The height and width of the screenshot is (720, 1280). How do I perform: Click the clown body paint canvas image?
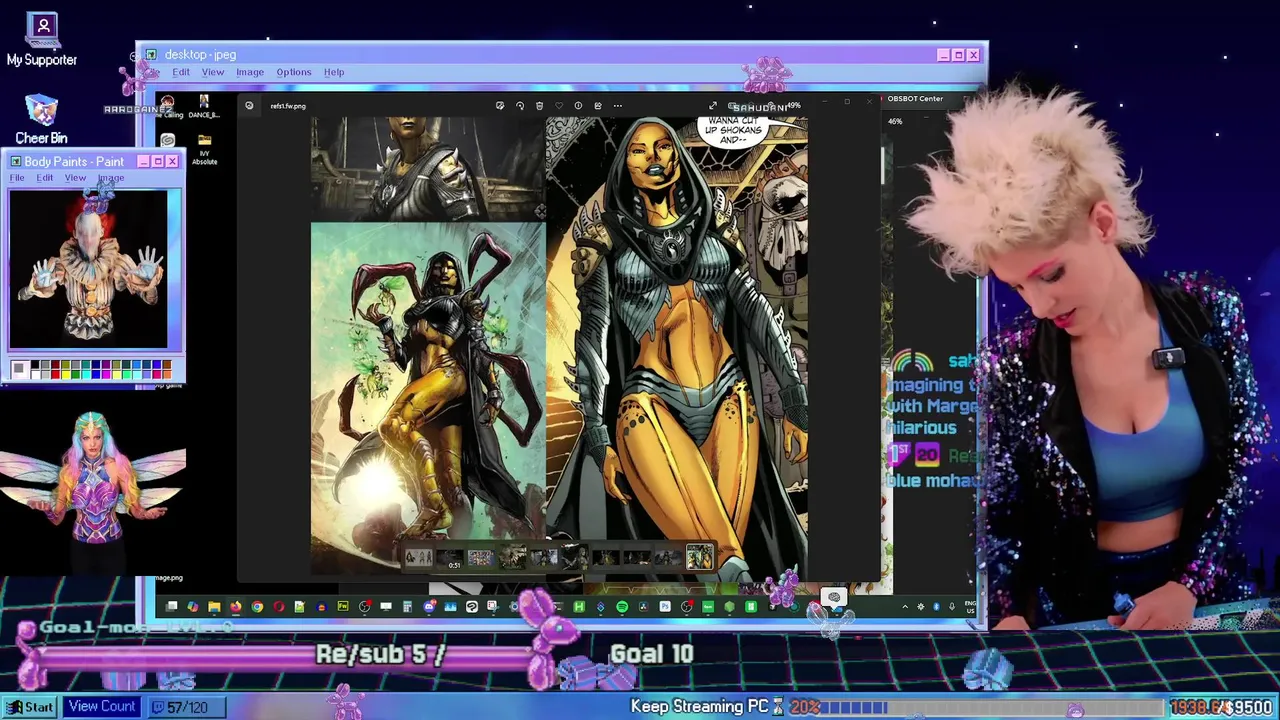[89, 270]
